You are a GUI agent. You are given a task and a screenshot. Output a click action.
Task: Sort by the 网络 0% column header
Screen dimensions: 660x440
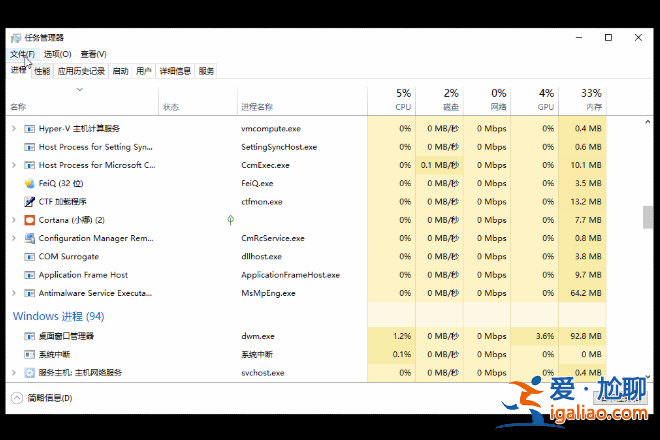487,100
